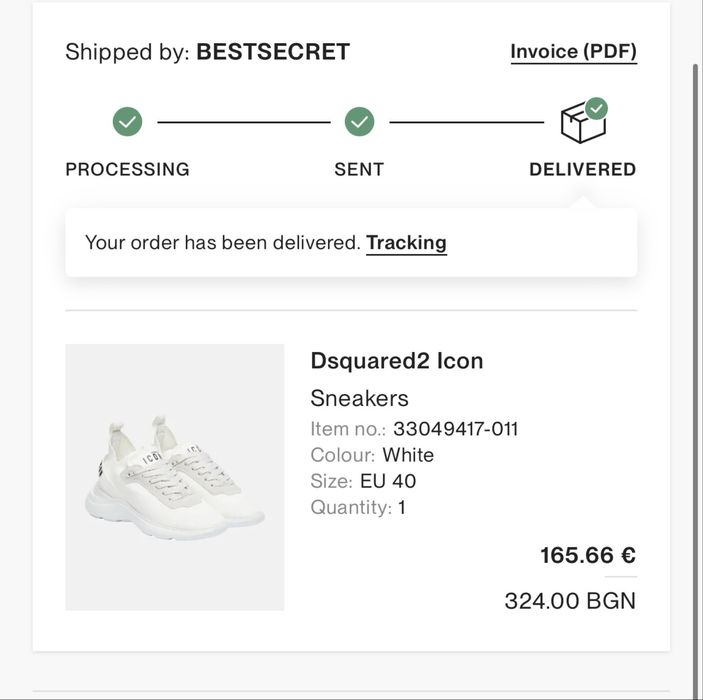Click the Processing step green checkmark
Image resolution: width=703 pixels, height=700 pixels.
click(x=127, y=122)
